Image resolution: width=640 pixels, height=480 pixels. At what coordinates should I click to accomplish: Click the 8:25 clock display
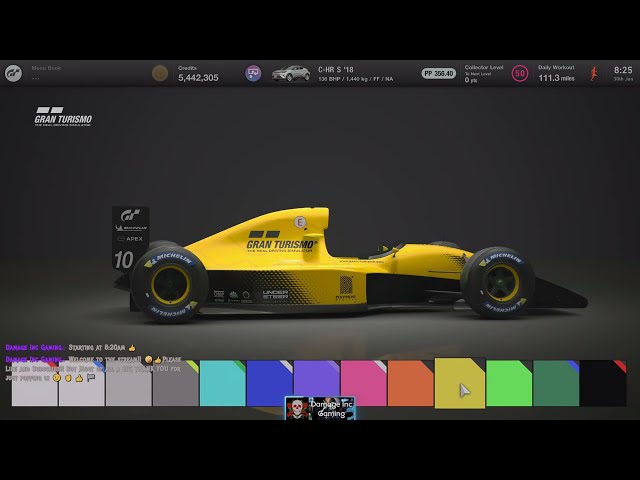pos(623,70)
